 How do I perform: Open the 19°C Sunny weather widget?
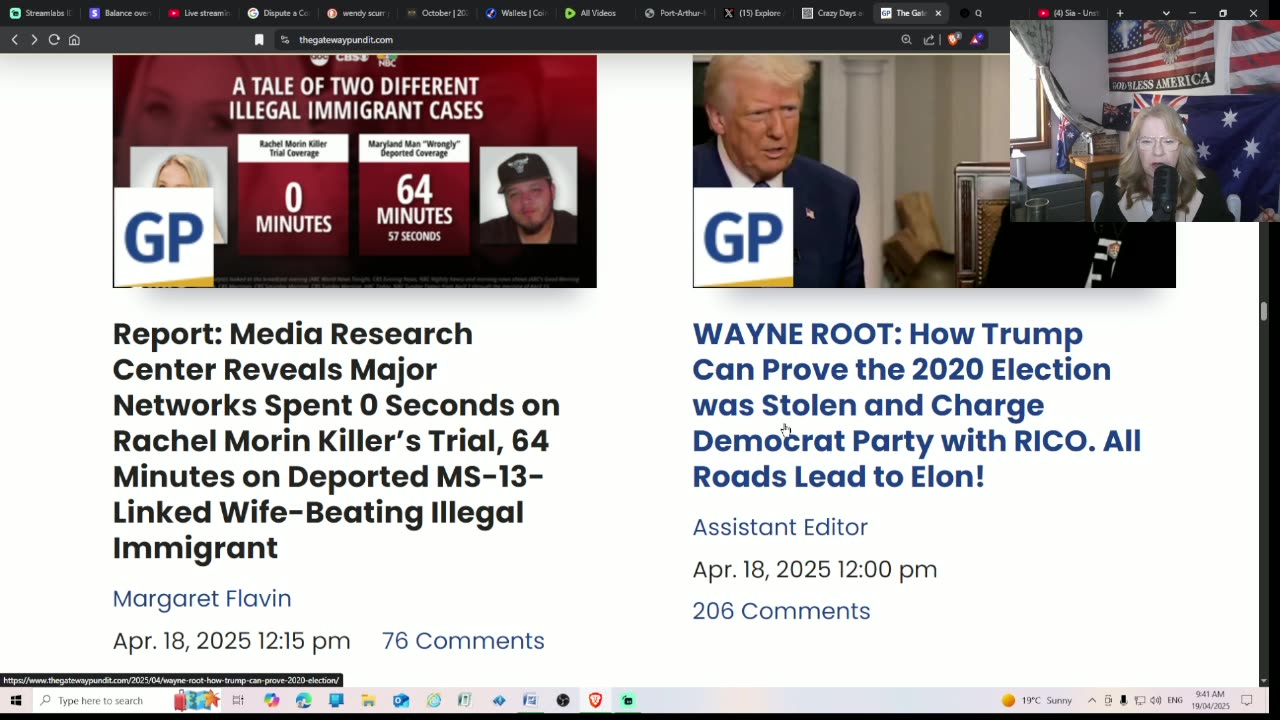[x=1037, y=700]
